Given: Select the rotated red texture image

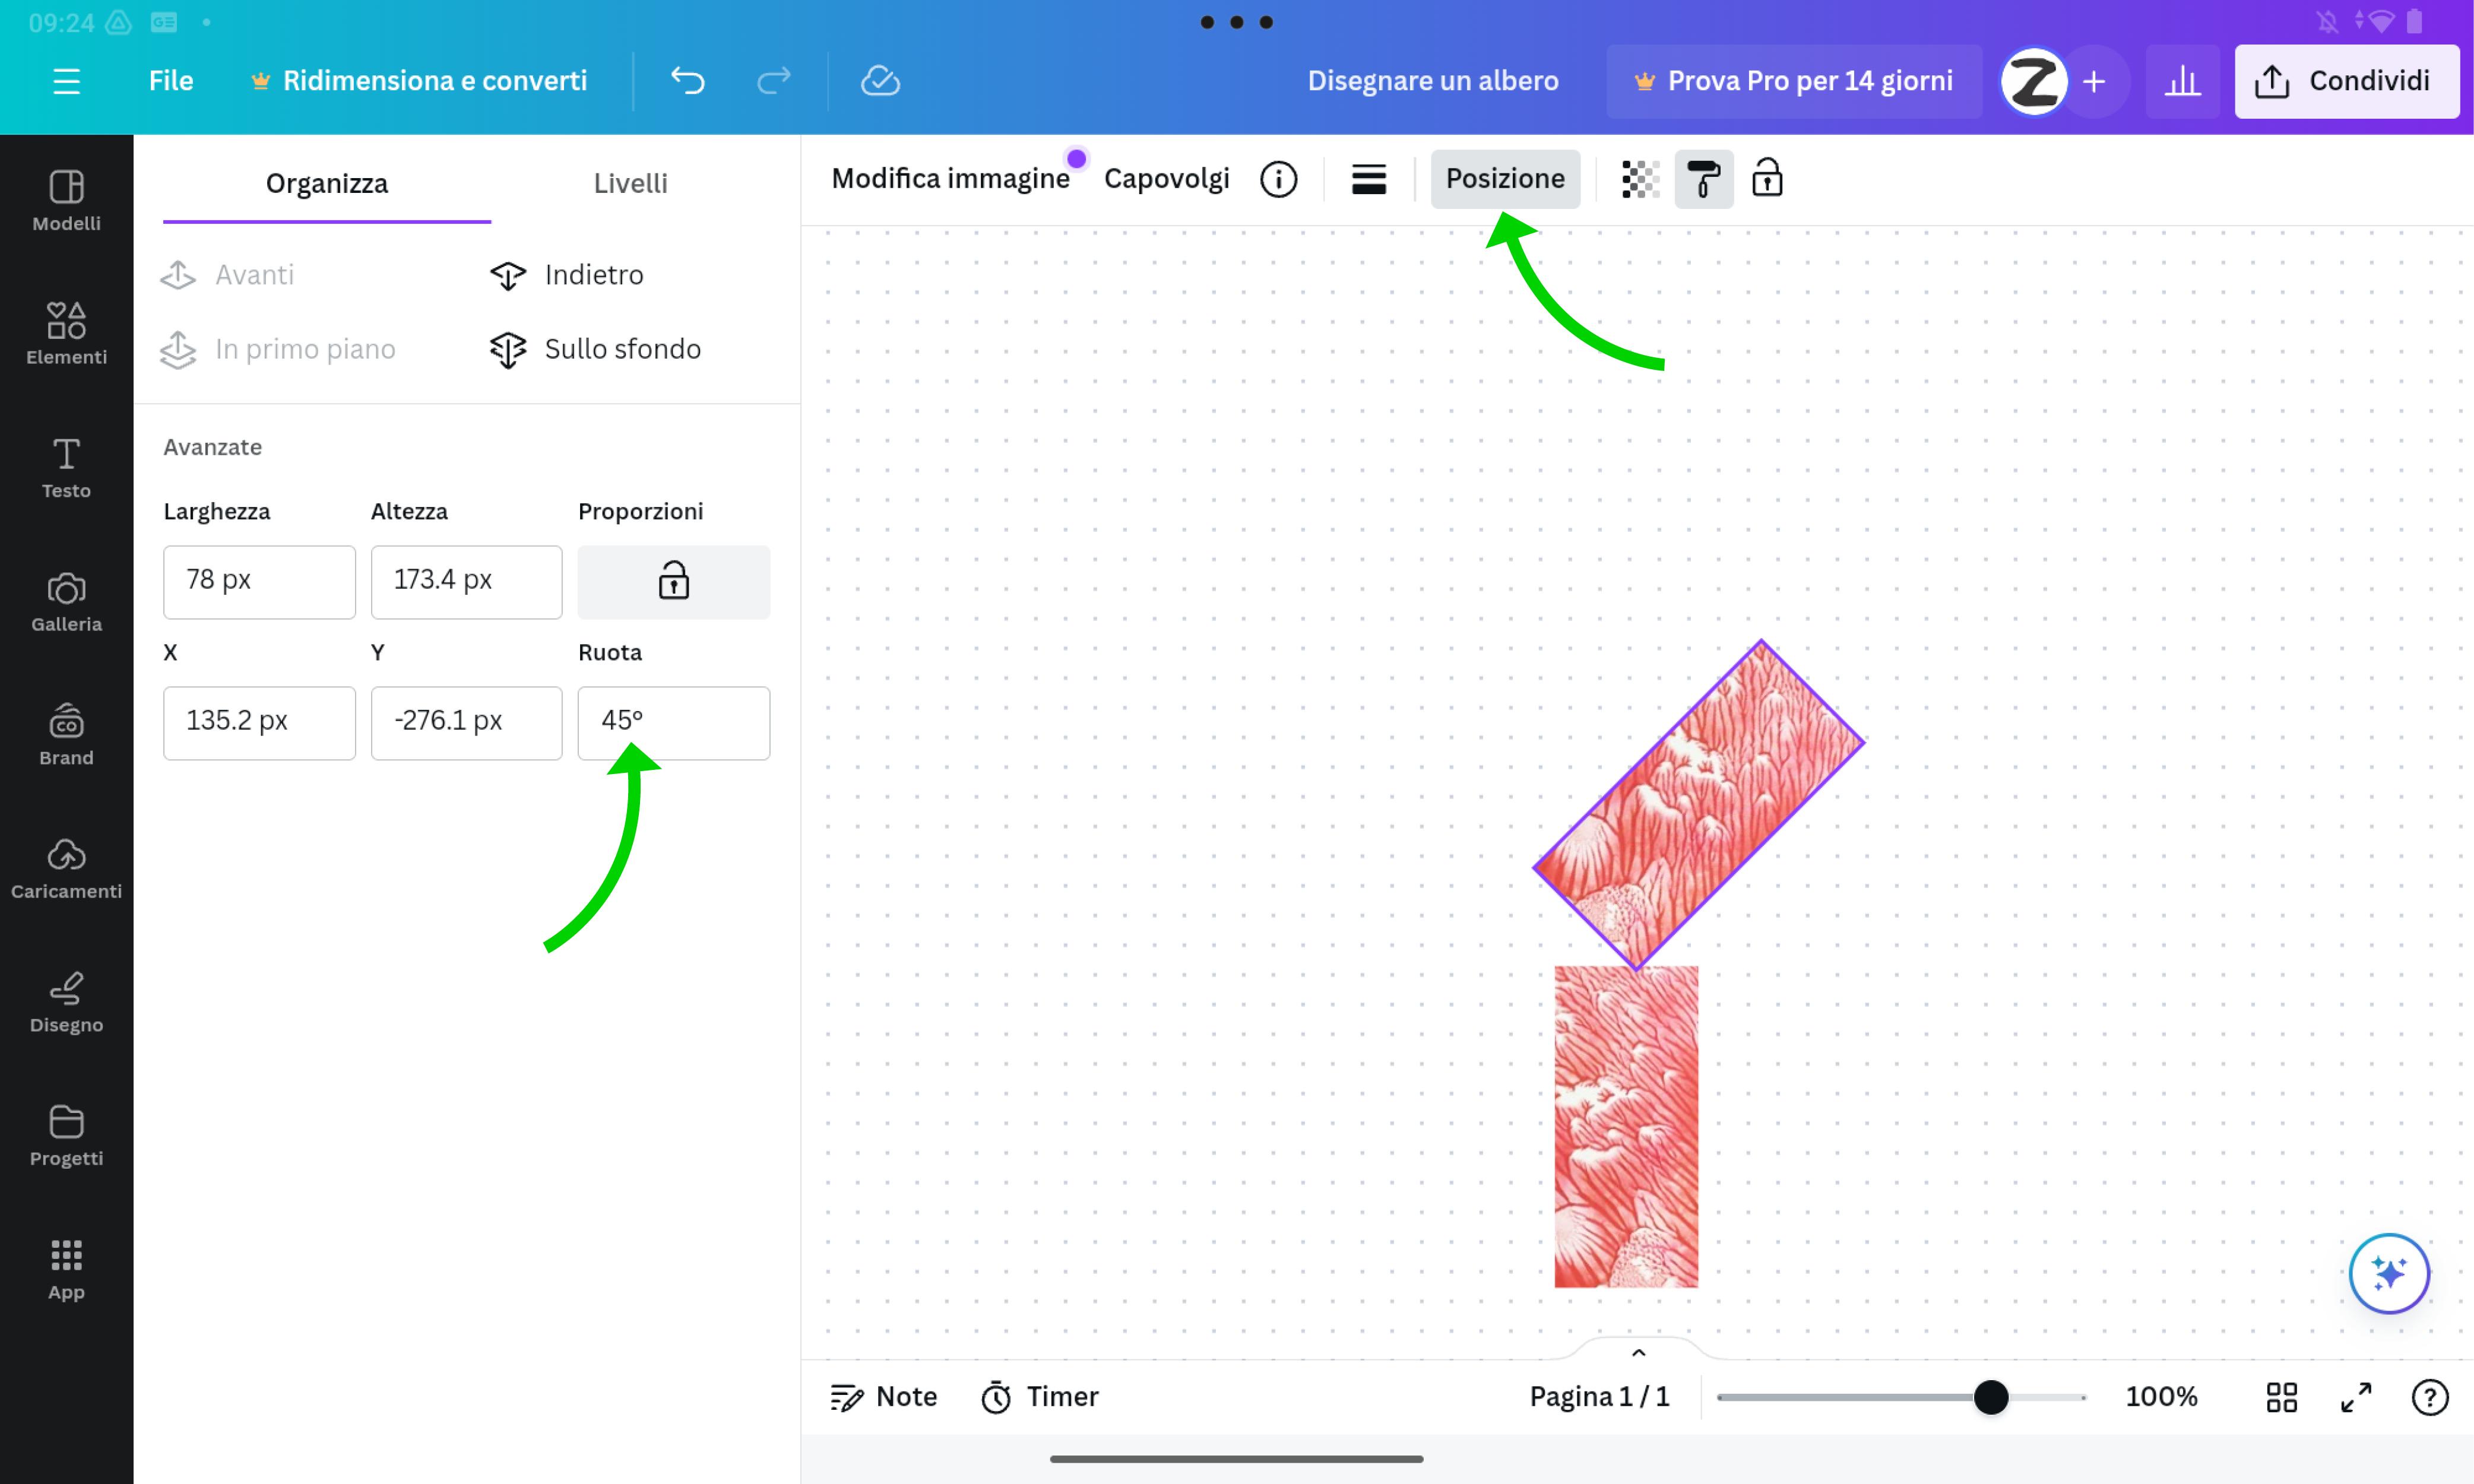Looking at the screenshot, I should (1698, 805).
